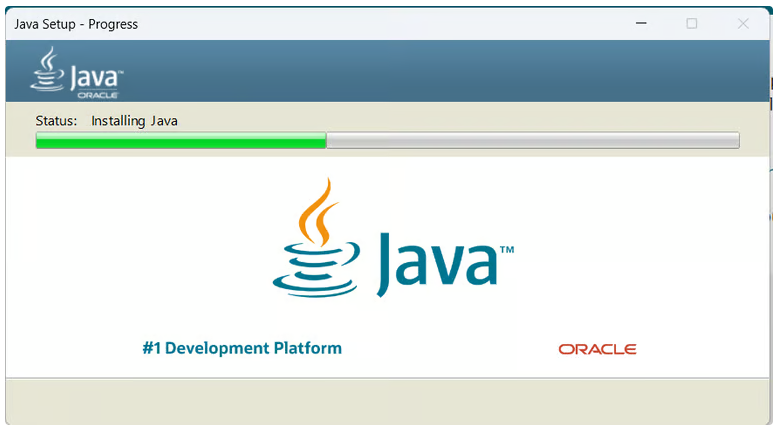Click the 'Status:' label
This screenshot has width=777, height=431.
[x=56, y=121]
